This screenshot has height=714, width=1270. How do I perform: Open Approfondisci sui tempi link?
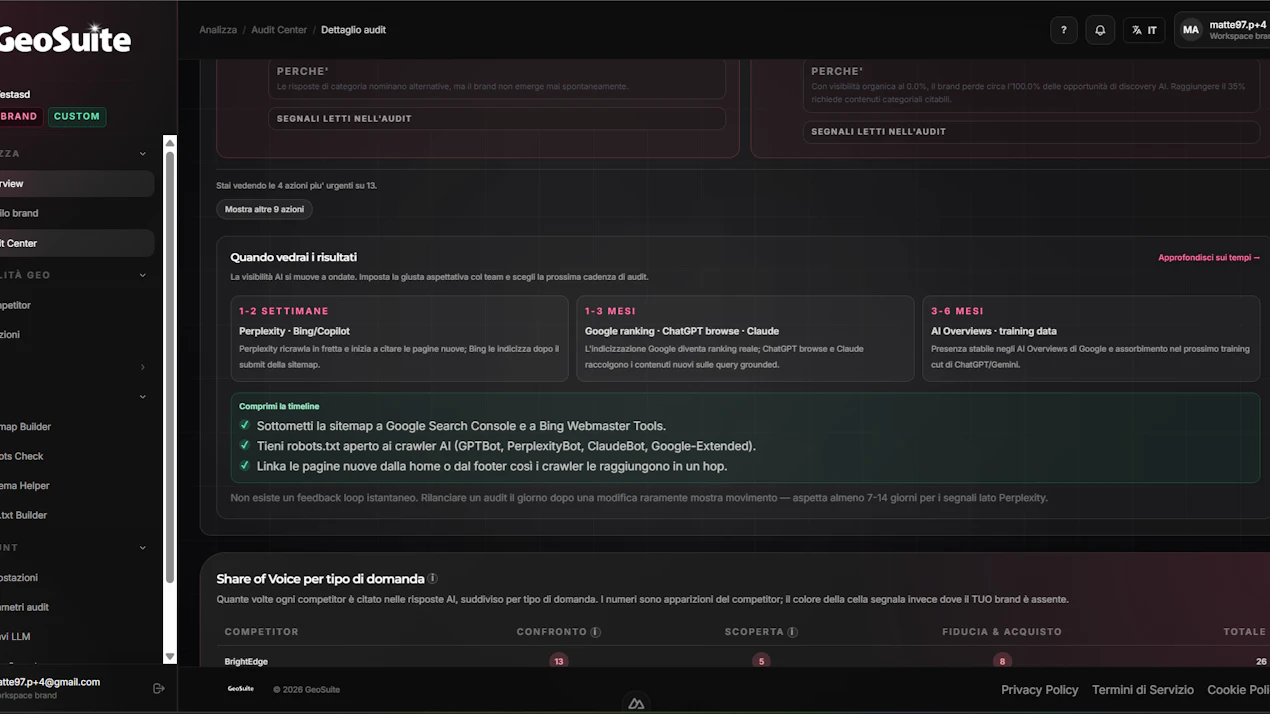1209,258
